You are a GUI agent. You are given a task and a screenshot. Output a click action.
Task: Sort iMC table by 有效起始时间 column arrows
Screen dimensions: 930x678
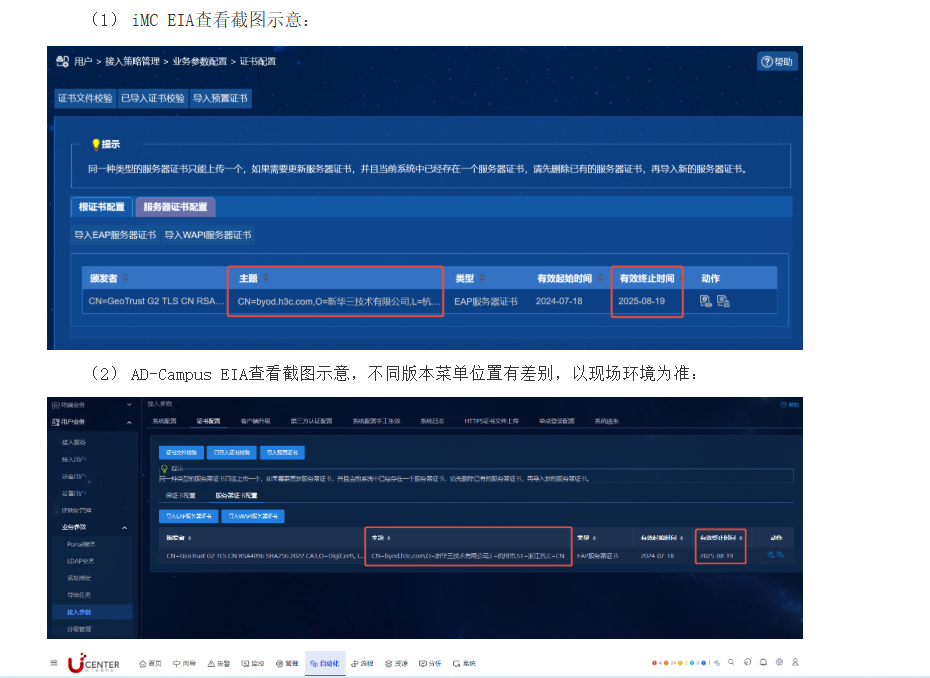click(x=600, y=278)
